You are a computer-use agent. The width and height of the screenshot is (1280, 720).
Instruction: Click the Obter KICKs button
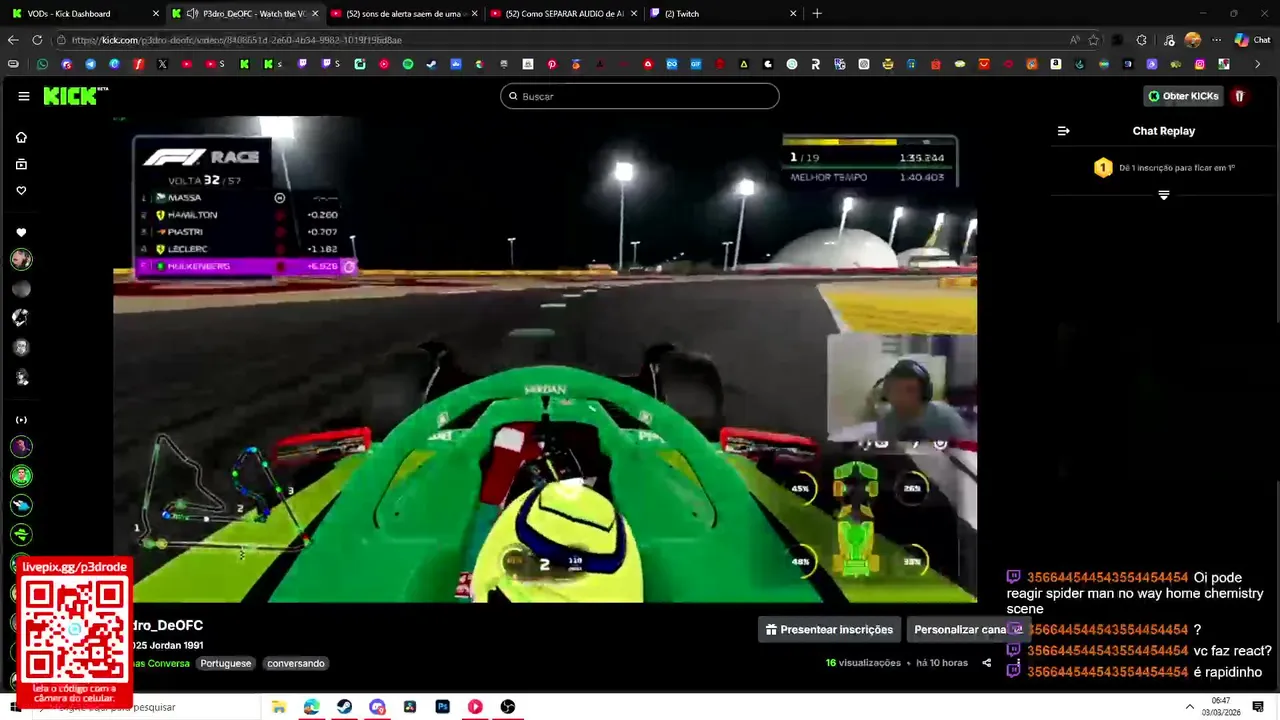click(1184, 96)
